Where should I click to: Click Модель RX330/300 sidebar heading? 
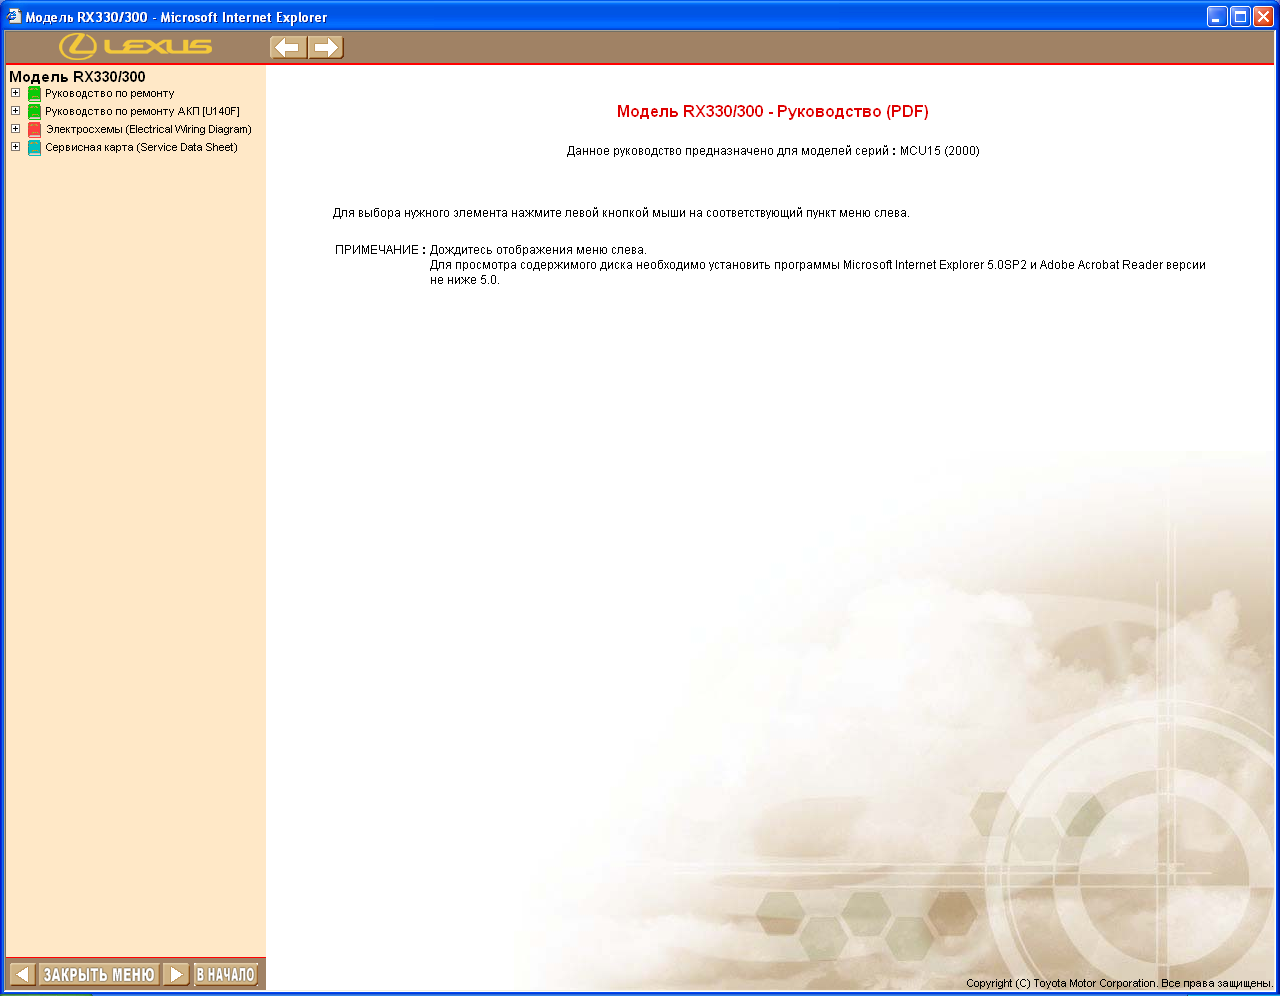77,77
